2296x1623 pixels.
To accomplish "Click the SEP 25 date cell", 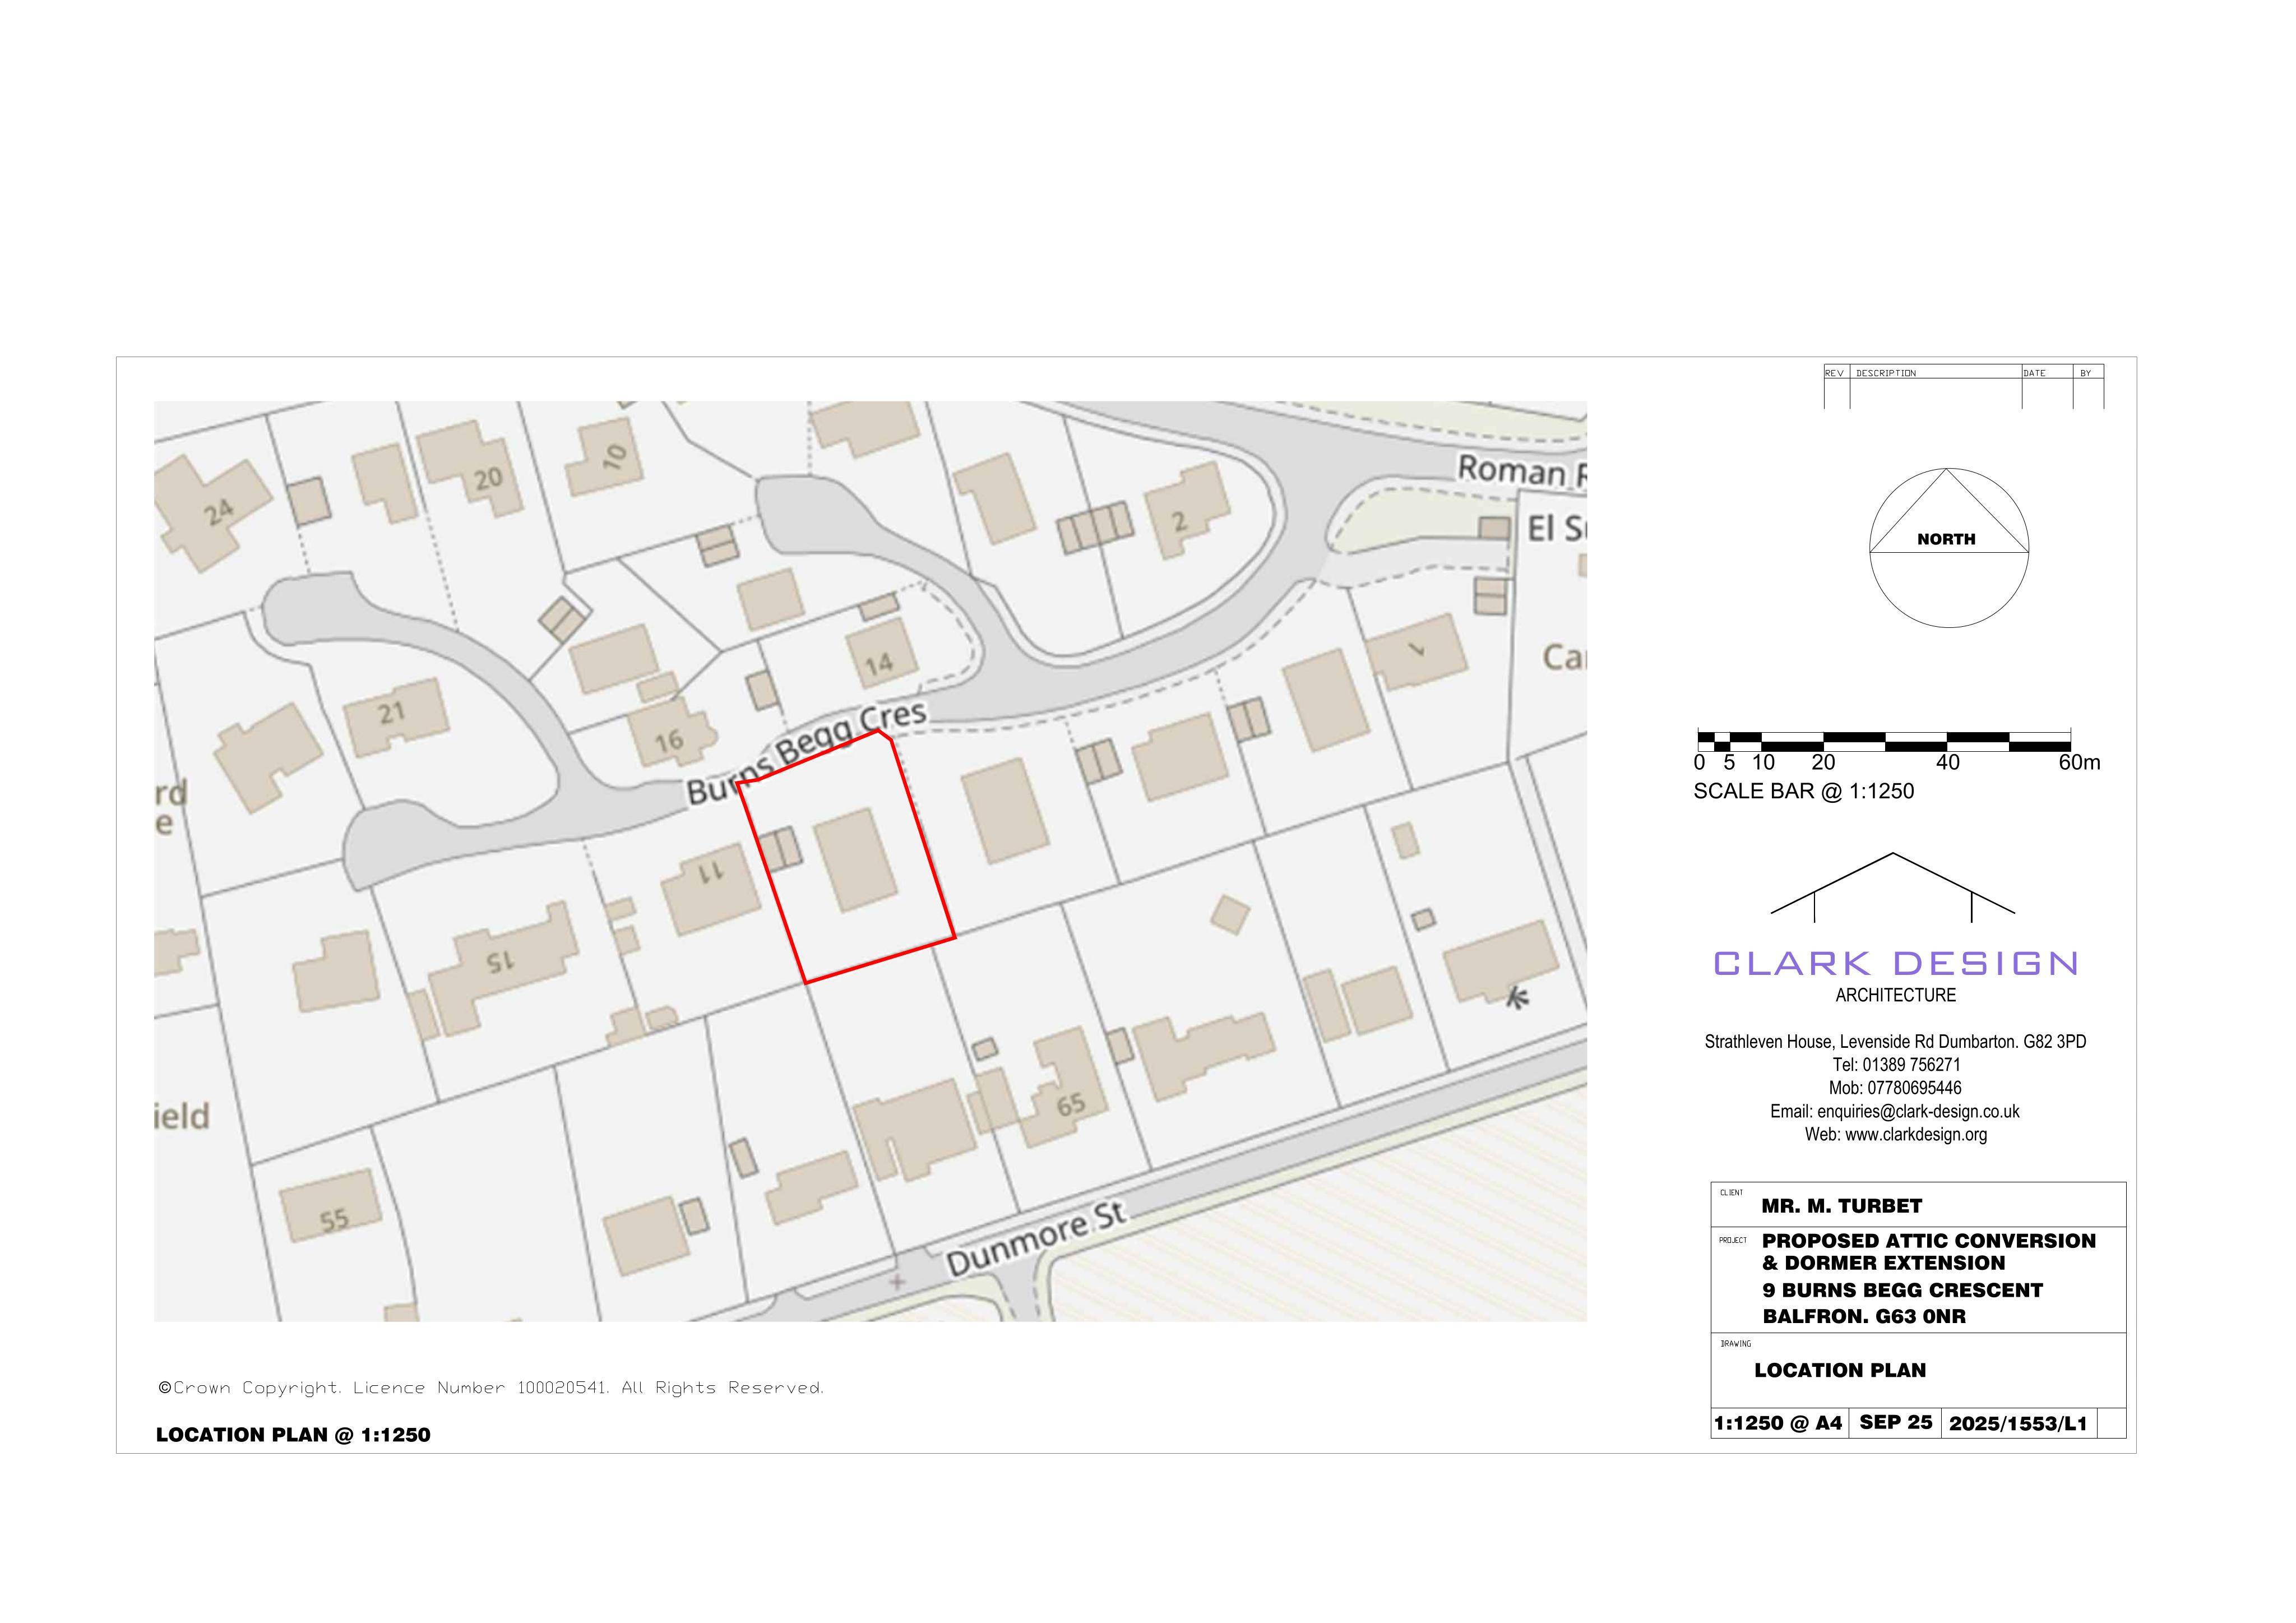I will coord(1895,1422).
